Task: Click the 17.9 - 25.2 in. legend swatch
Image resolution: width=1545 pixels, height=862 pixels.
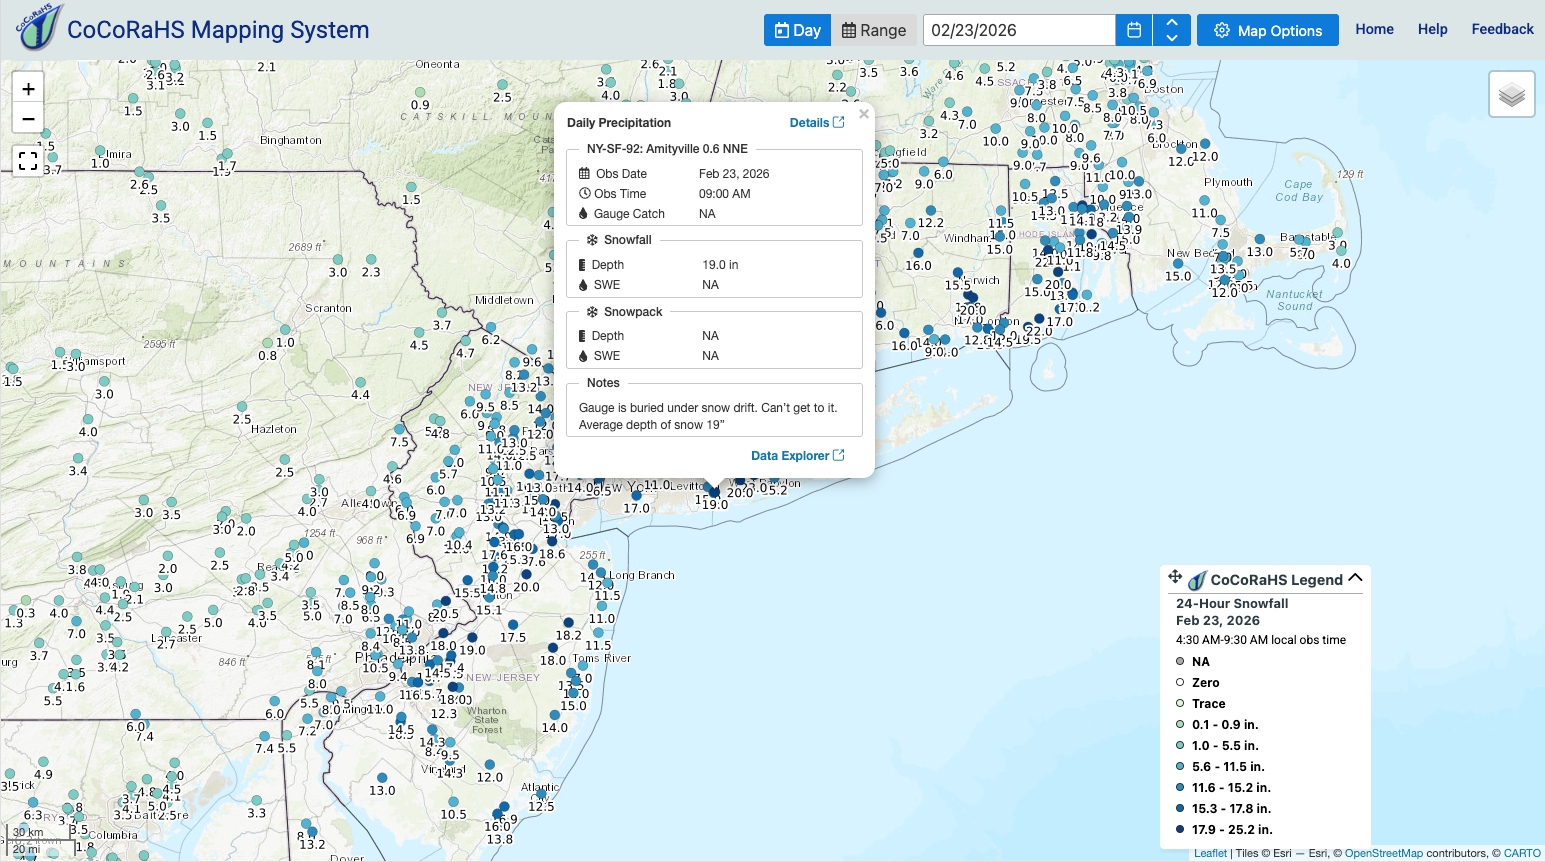Action: pyautogui.click(x=1180, y=829)
